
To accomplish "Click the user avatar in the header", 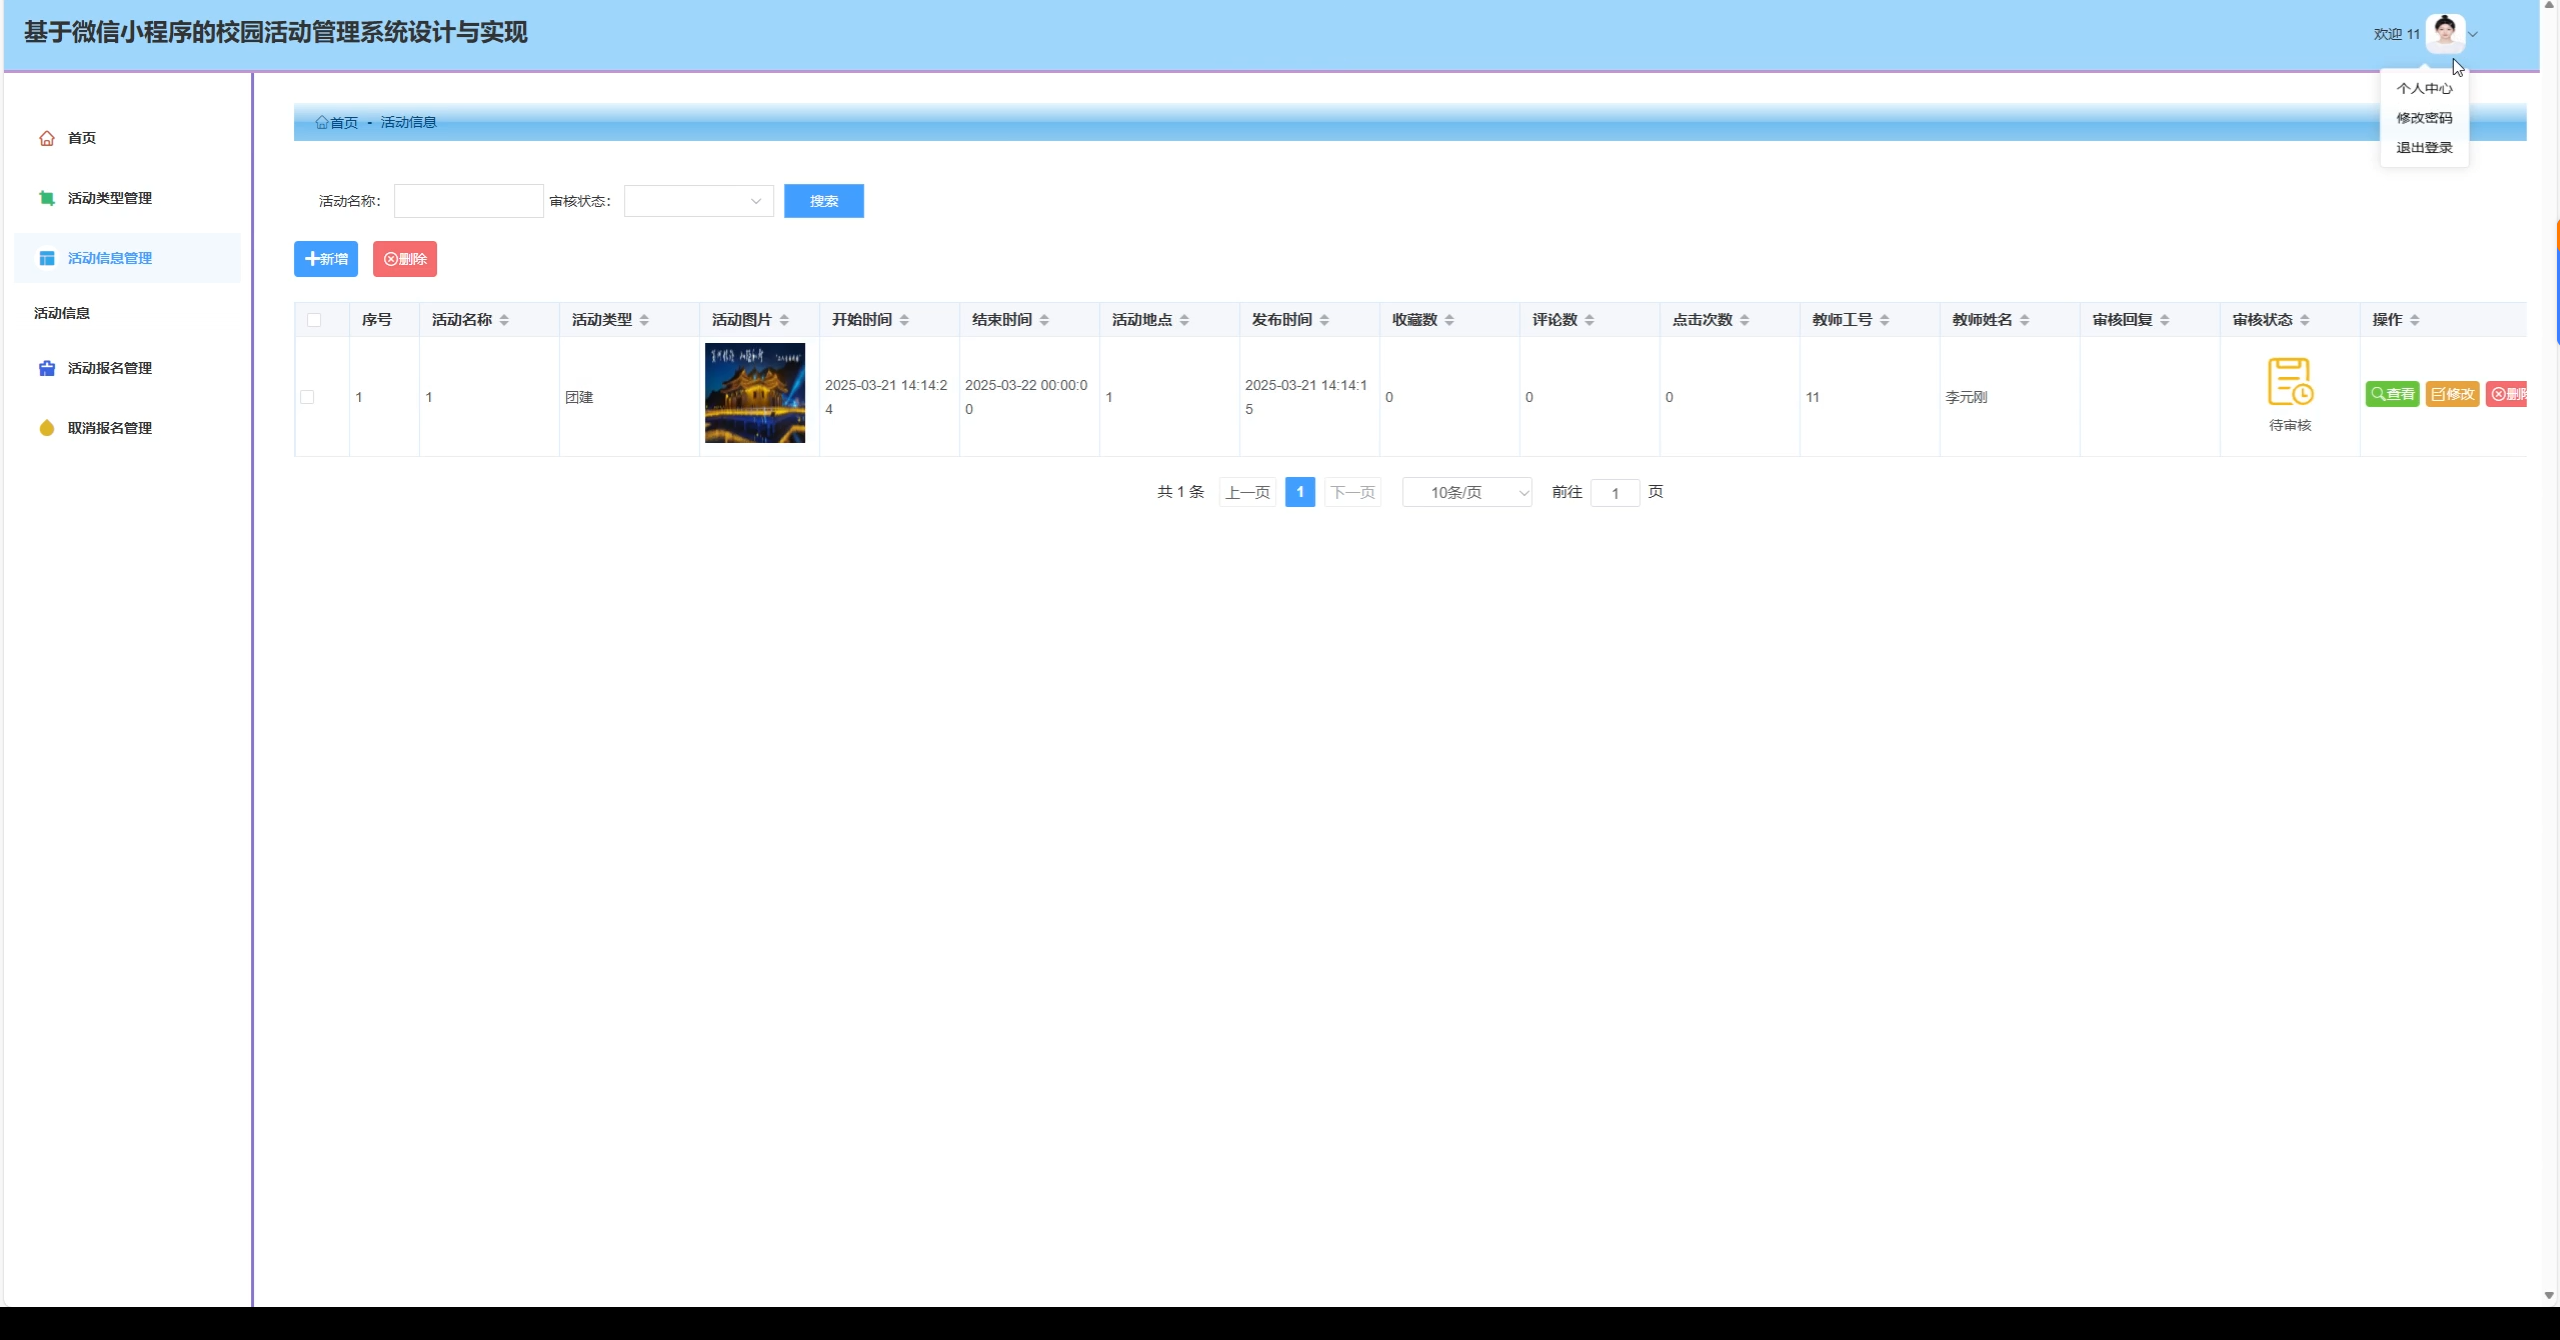I will tap(2445, 33).
